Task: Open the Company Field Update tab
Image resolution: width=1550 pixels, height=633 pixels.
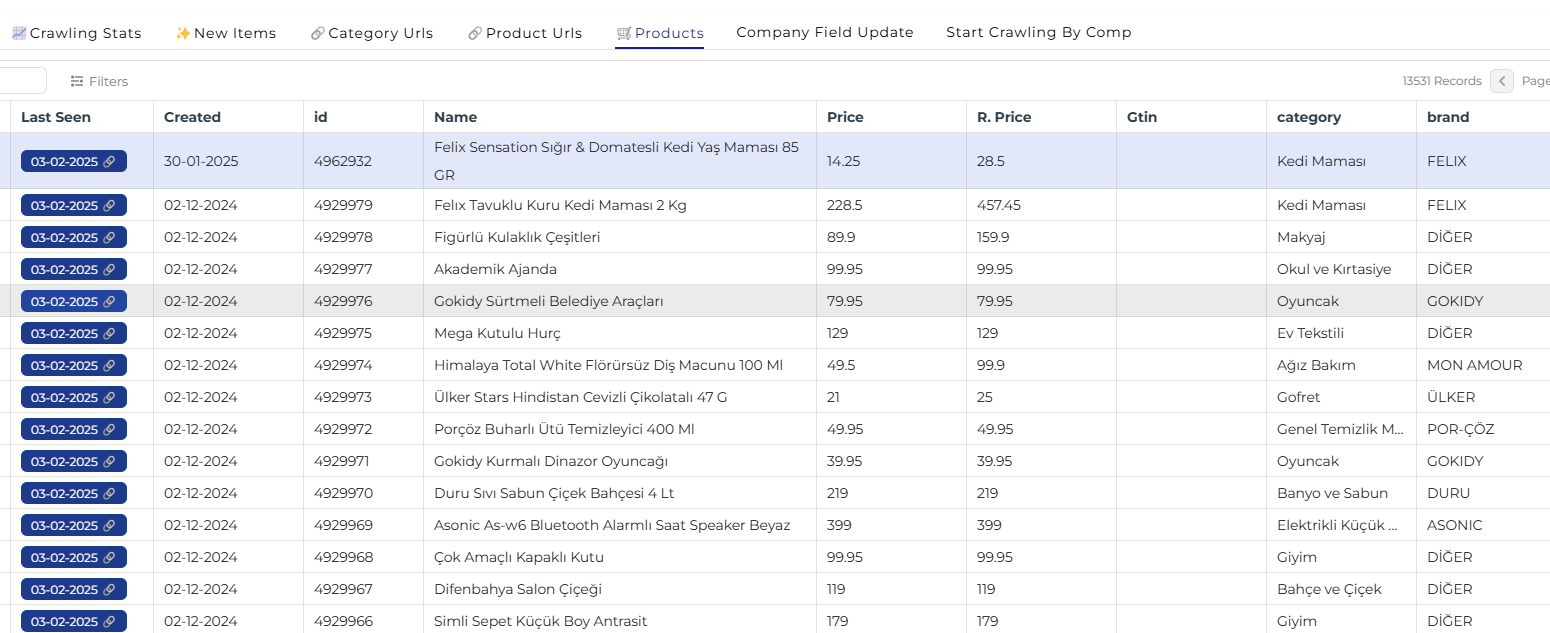Action: 825,32
